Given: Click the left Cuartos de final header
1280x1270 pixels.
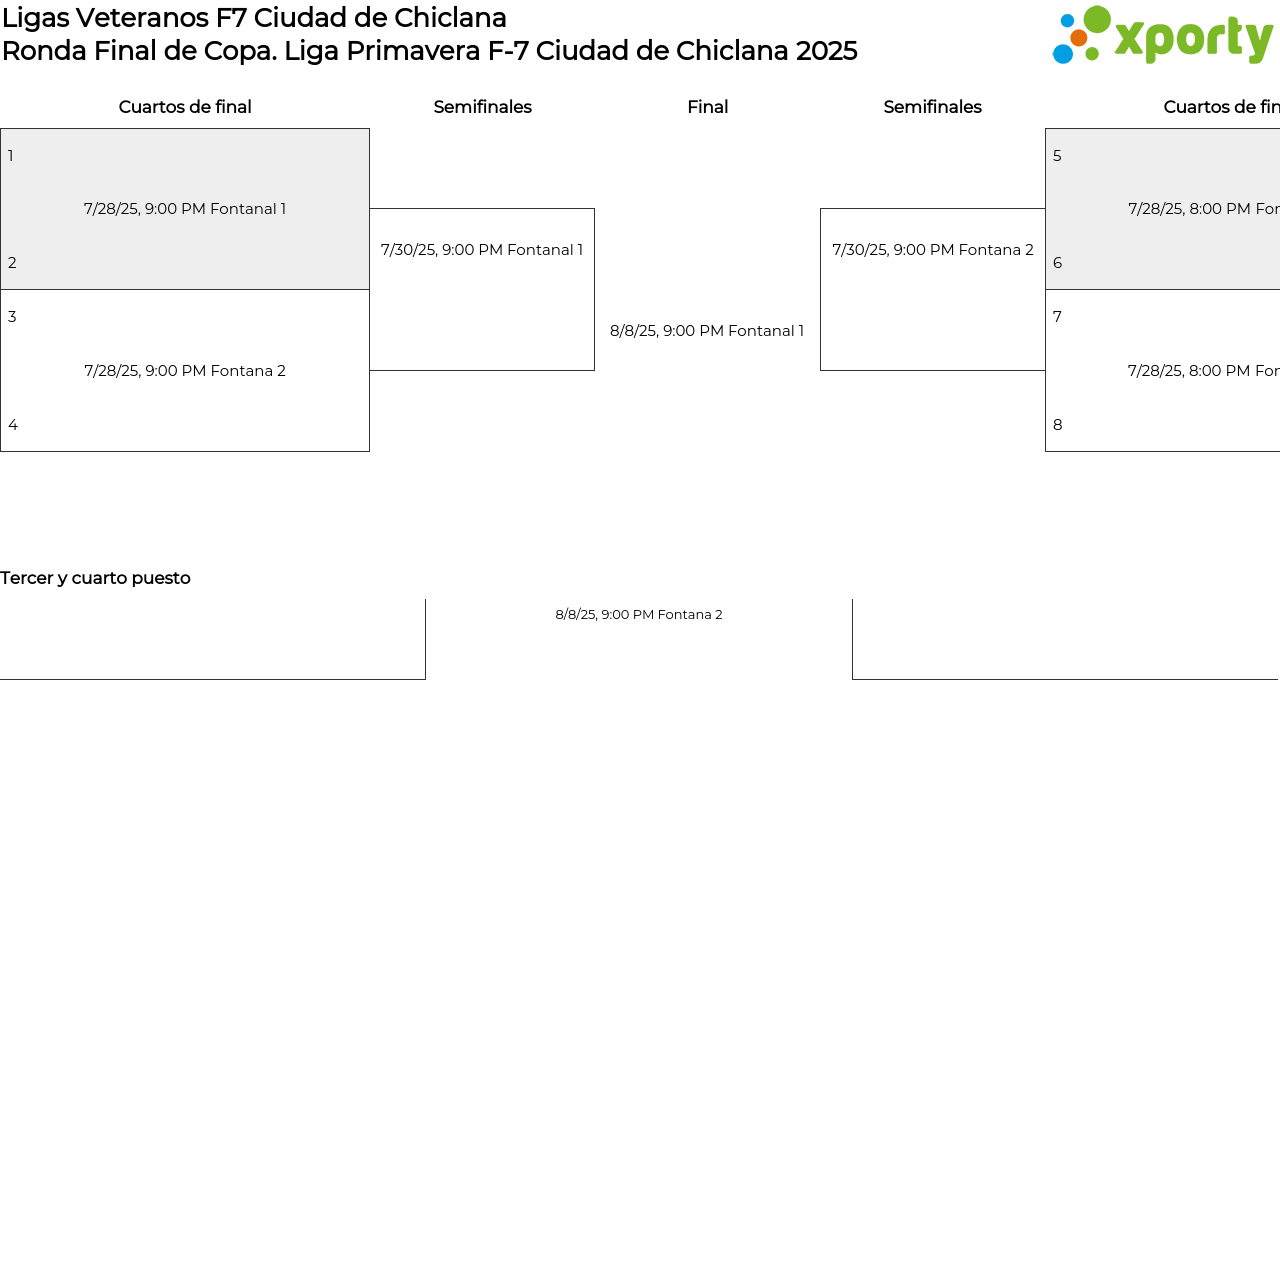Looking at the screenshot, I should [185, 107].
